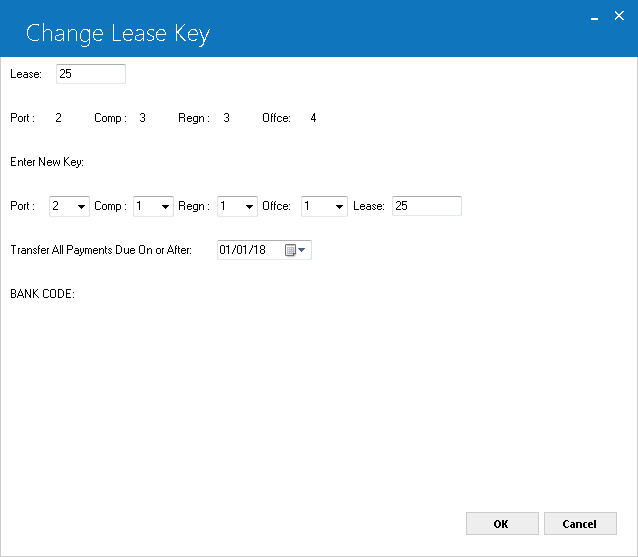
Task: Confirm changes with the OK button
Action: [502, 524]
